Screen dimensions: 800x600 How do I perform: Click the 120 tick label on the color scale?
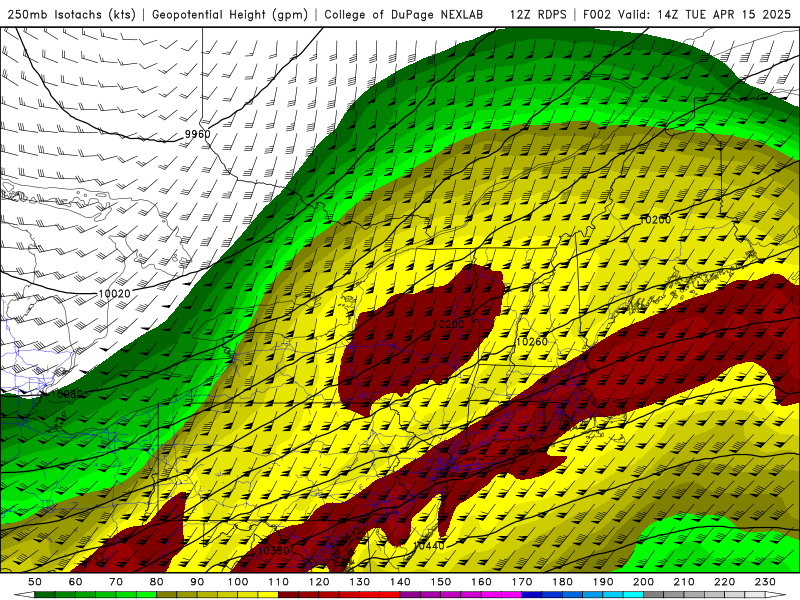point(319,582)
